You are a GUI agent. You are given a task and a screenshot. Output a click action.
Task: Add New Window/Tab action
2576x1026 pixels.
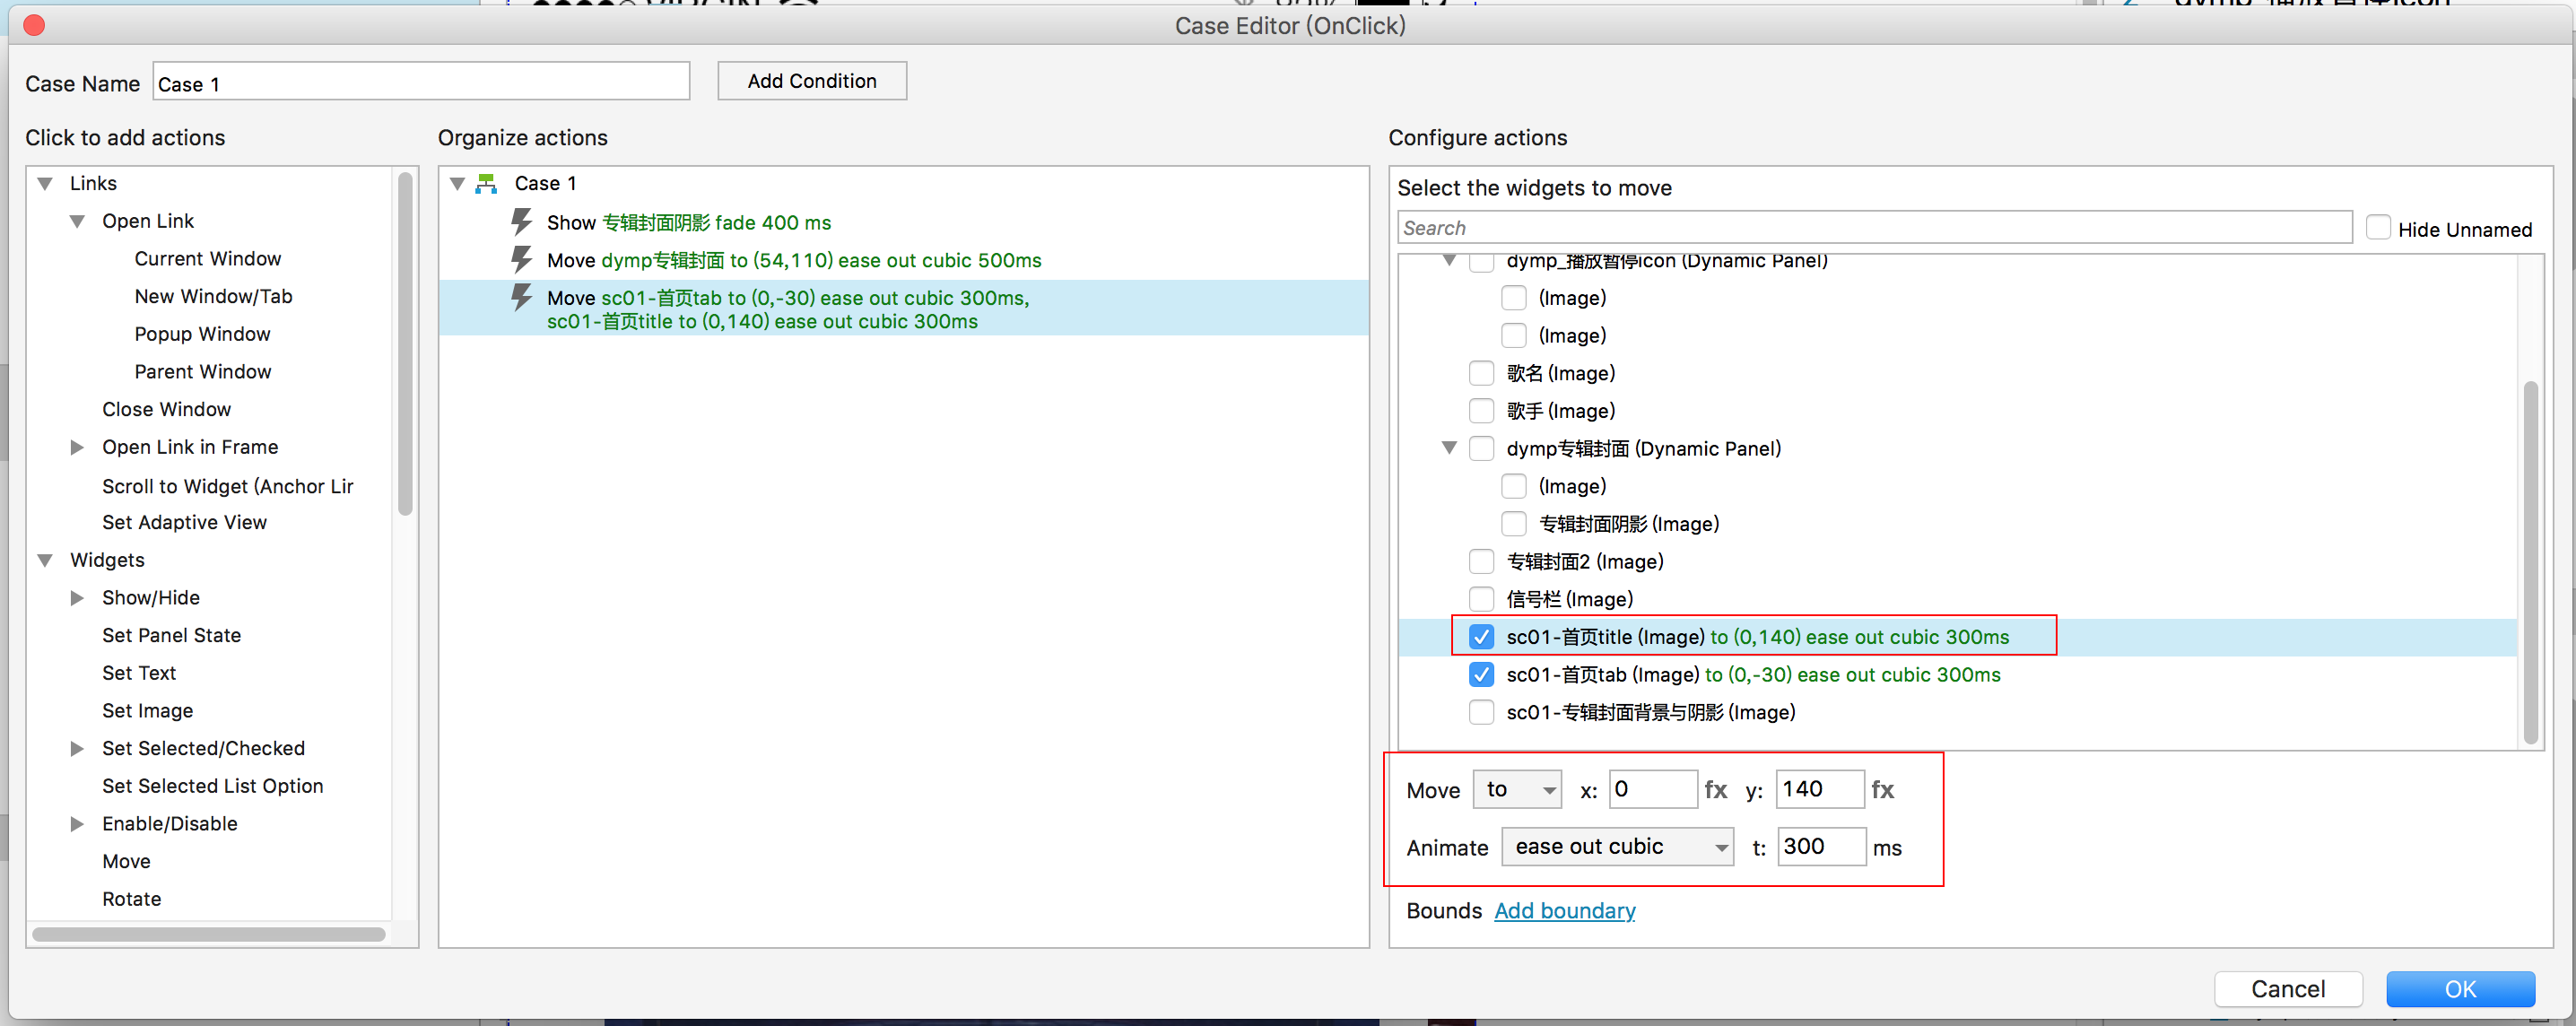coord(213,296)
